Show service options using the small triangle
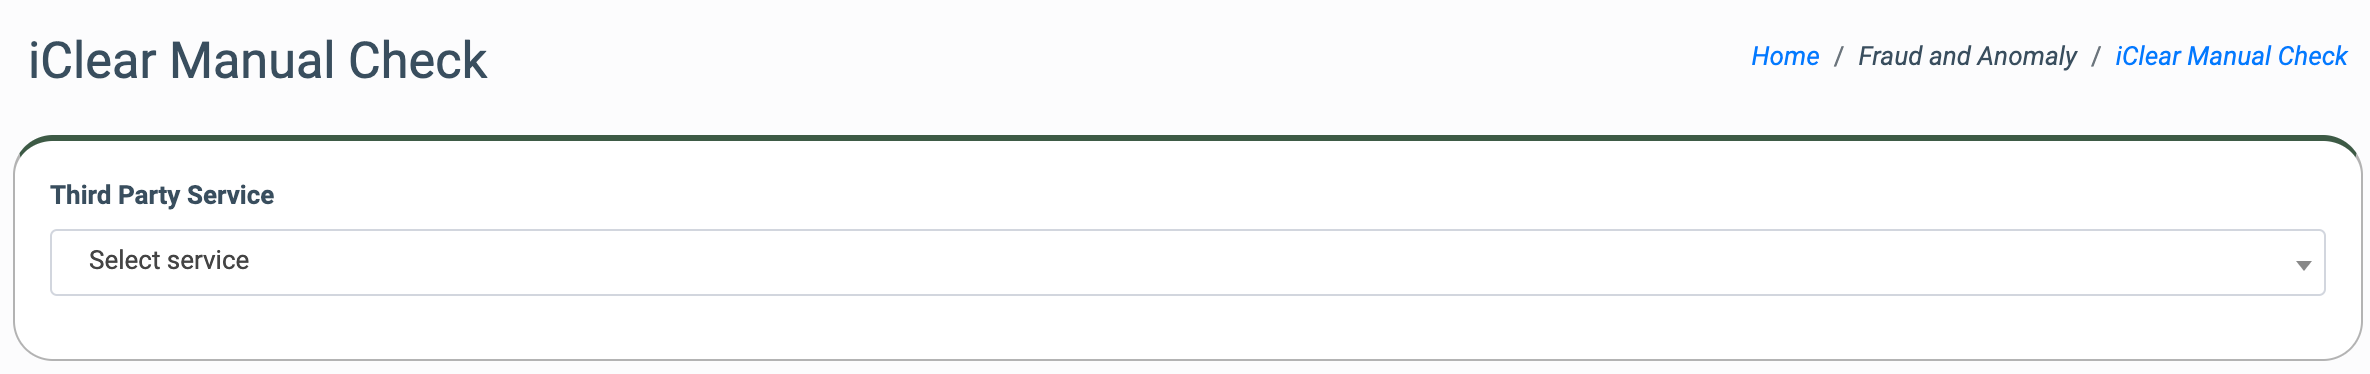 [x=2303, y=265]
